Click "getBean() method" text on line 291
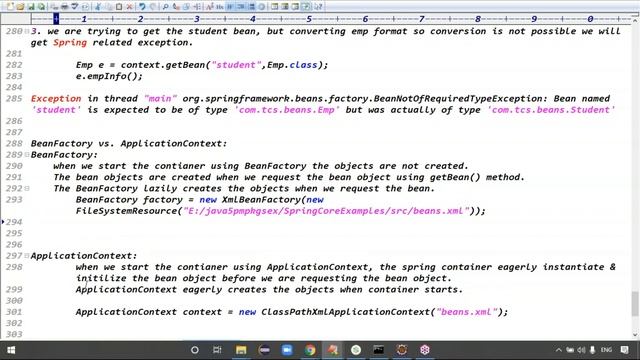 point(476,177)
